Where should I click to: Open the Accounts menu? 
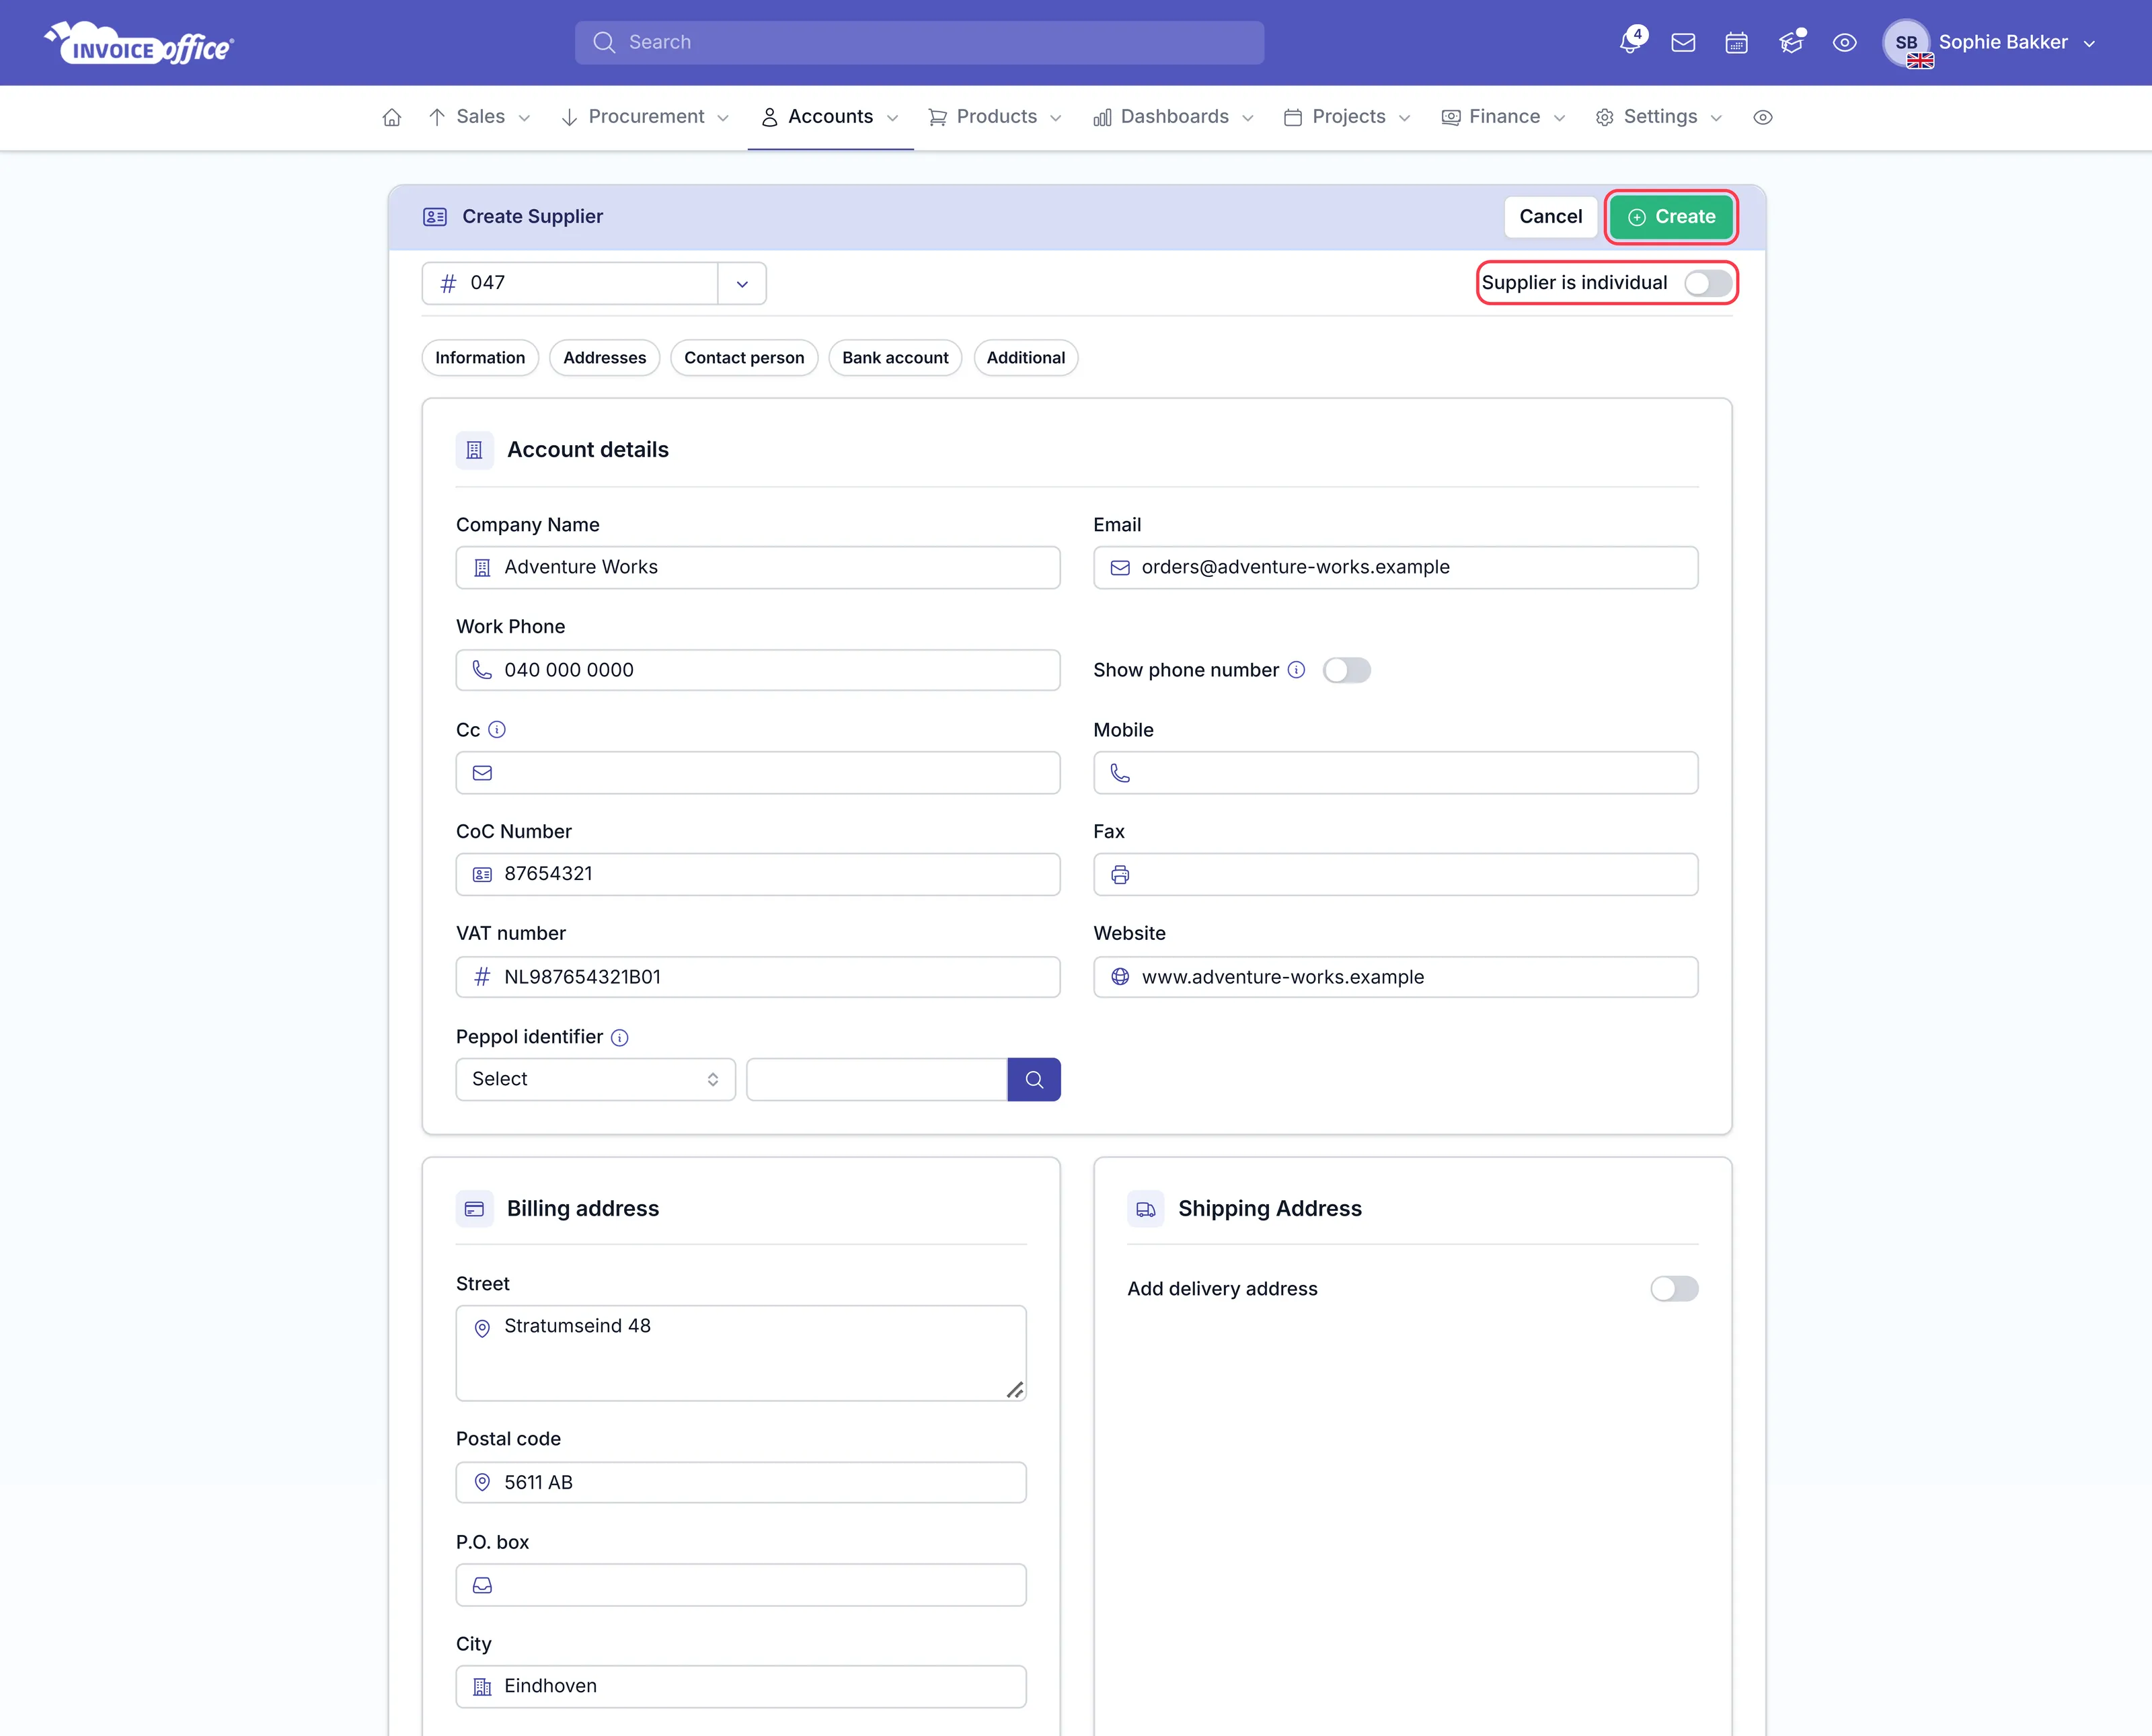[x=830, y=117]
